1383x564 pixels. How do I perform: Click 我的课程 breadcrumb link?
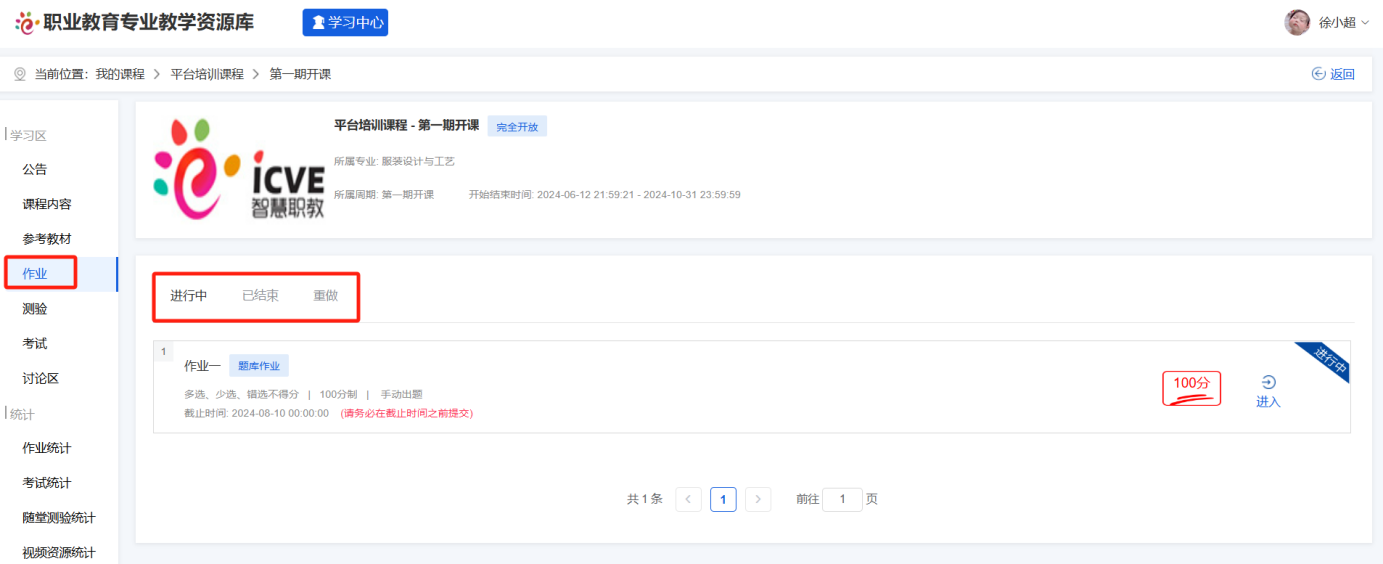tap(120, 74)
